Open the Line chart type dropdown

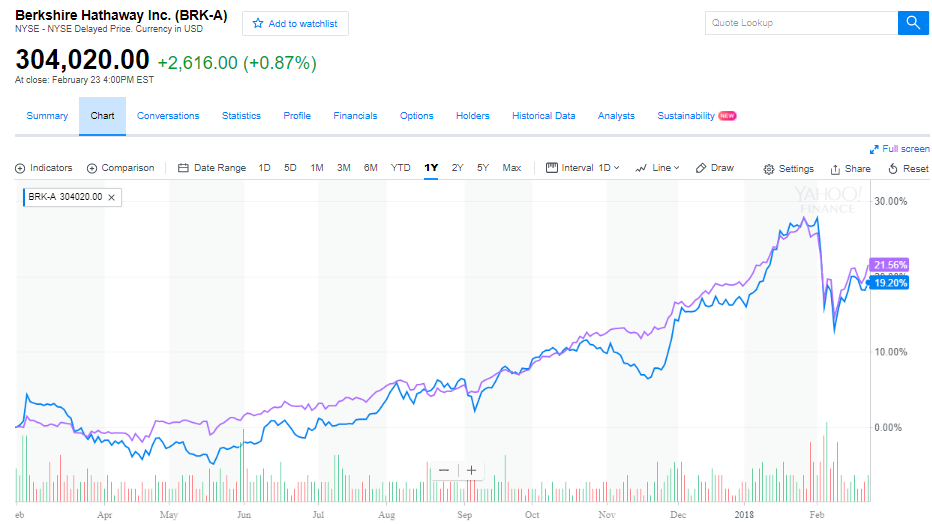[657, 168]
